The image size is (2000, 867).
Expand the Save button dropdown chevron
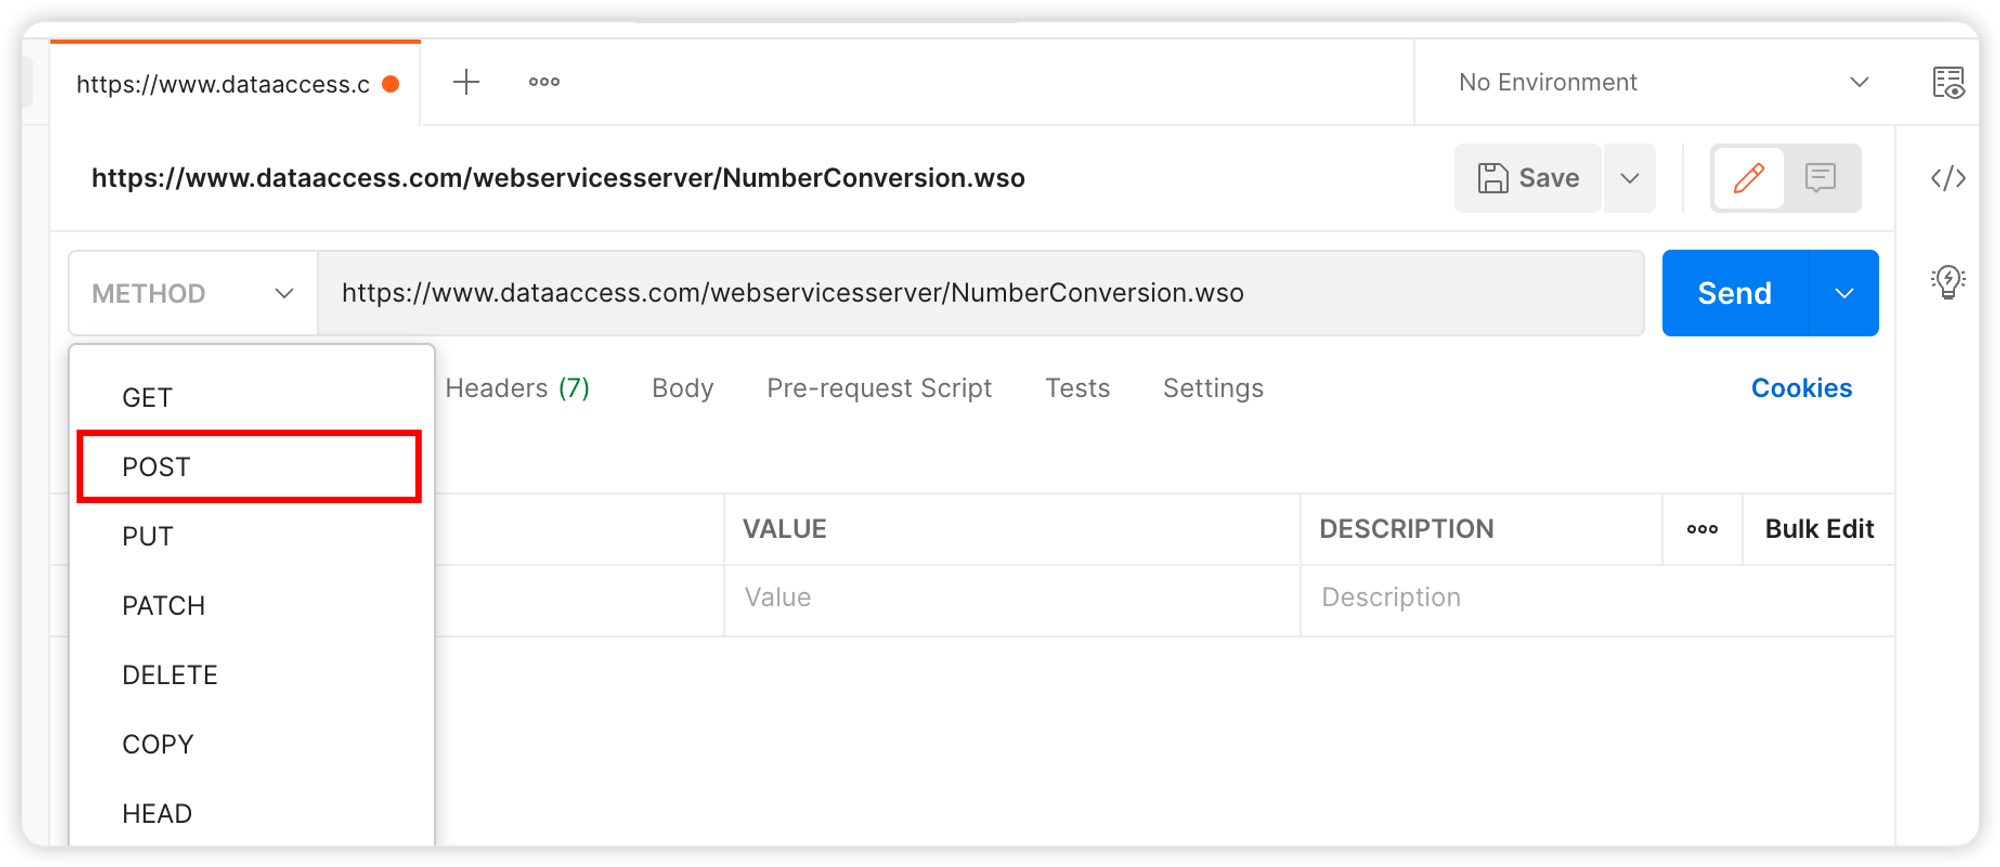pyautogui.click(x=1630, y=178)
